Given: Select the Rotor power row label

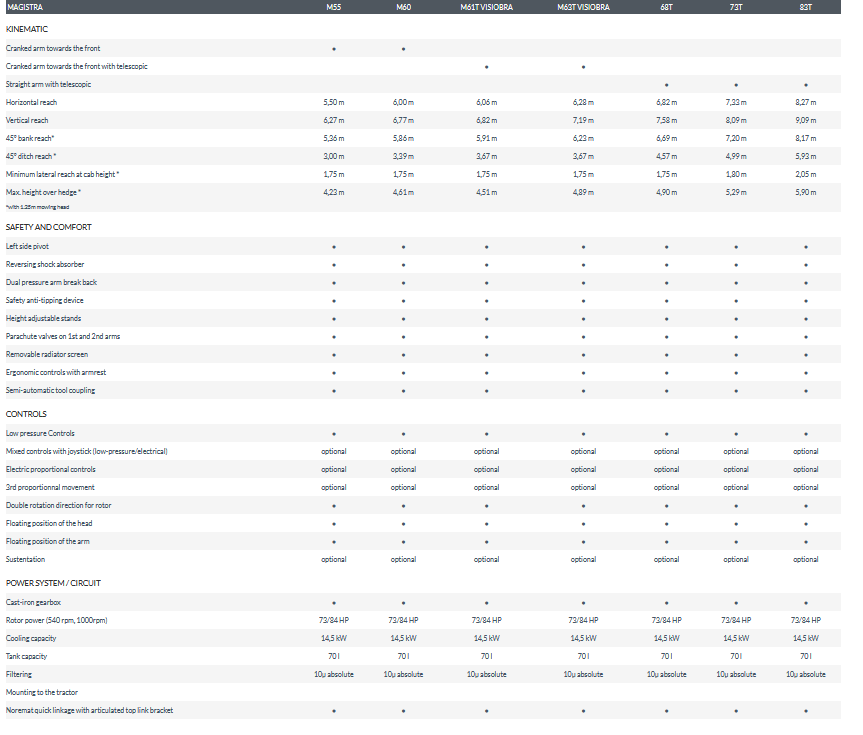Looking at the screenshot, I should [56, 620].
